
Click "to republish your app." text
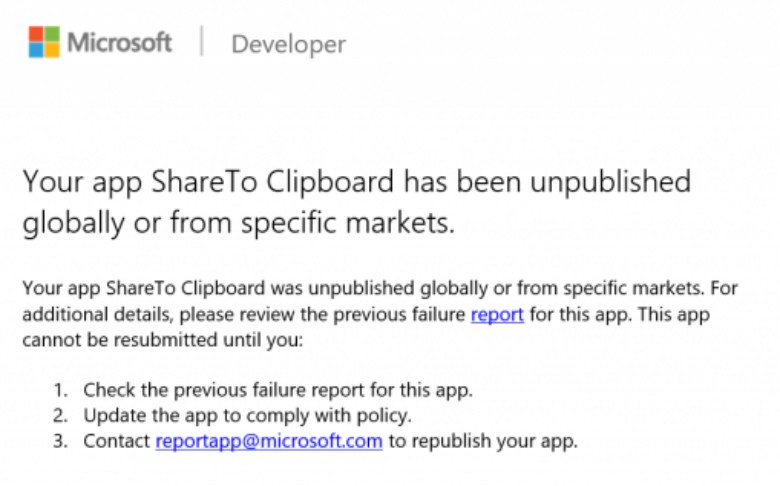[483, 441]
